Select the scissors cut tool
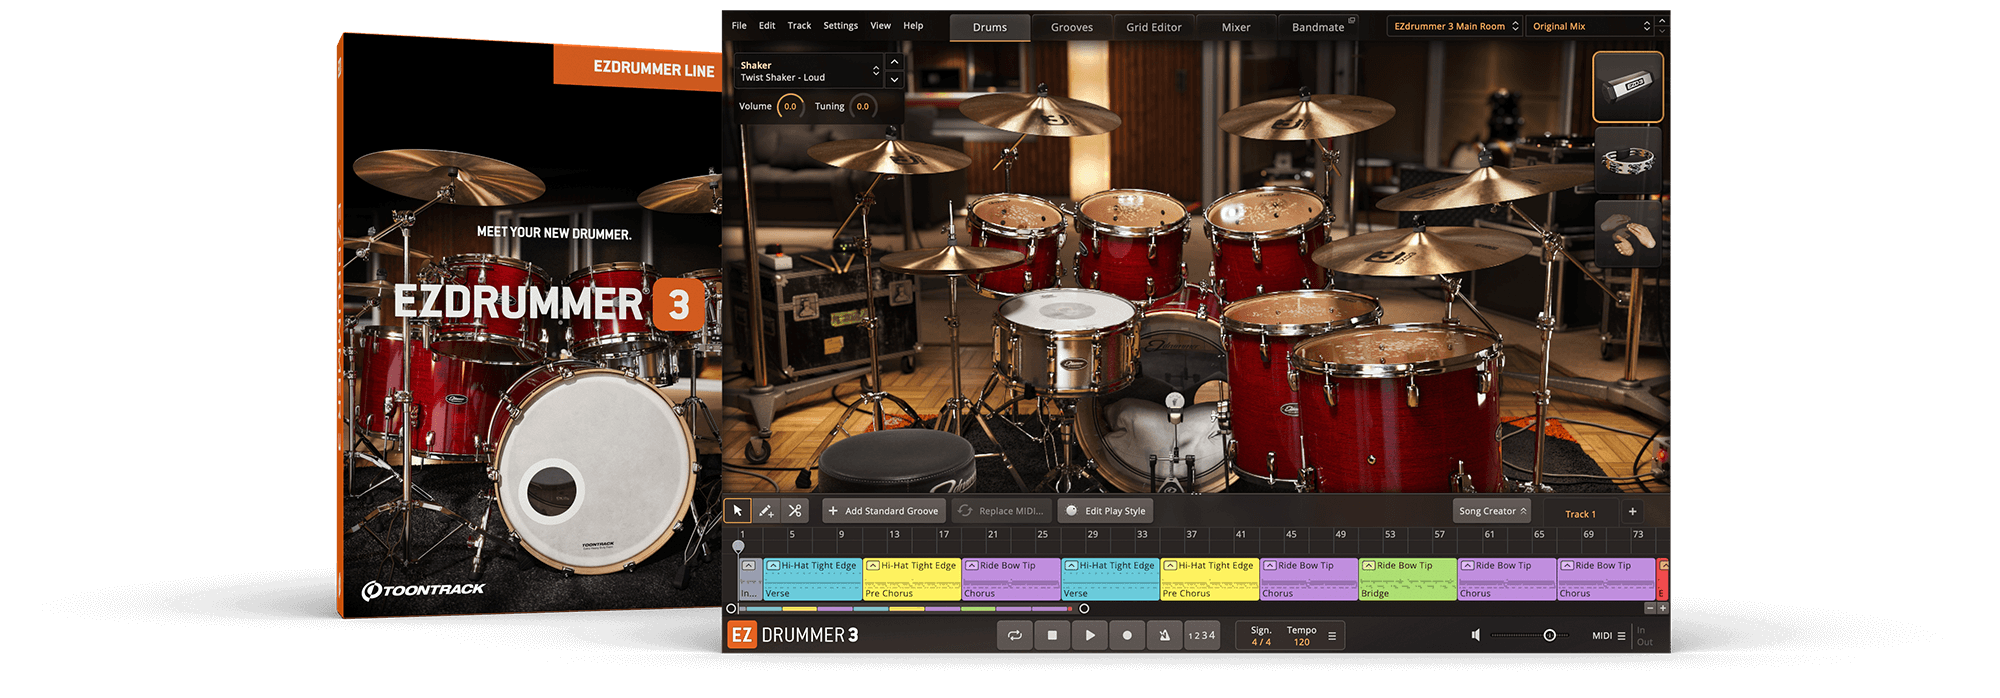 795,511
